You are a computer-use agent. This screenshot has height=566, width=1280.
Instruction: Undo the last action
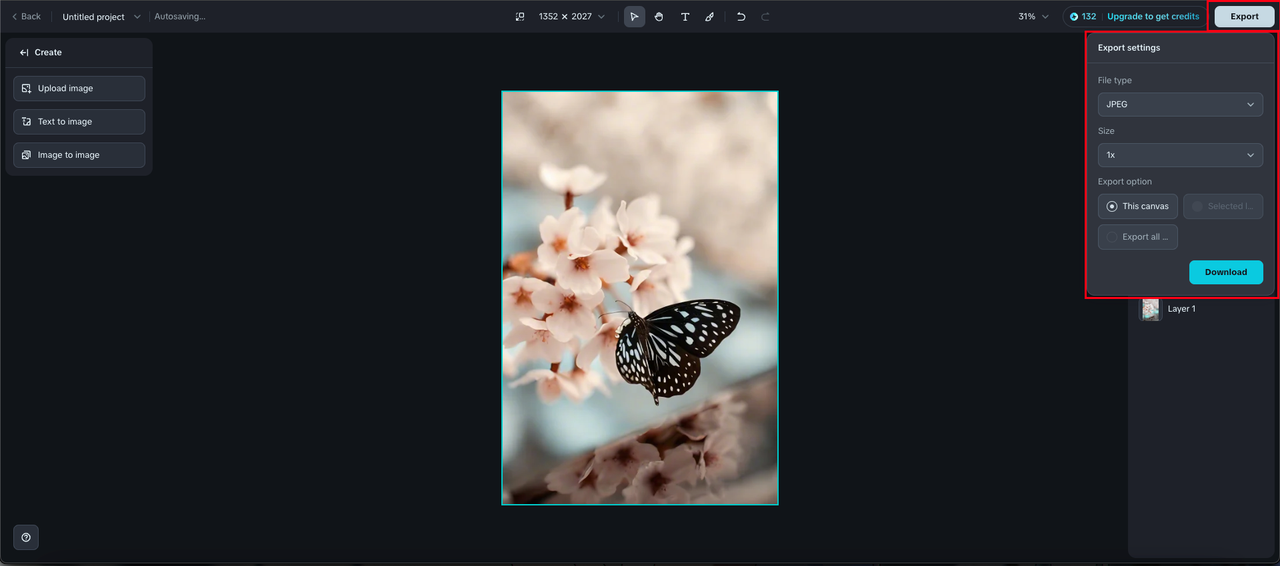click(741, 17)
